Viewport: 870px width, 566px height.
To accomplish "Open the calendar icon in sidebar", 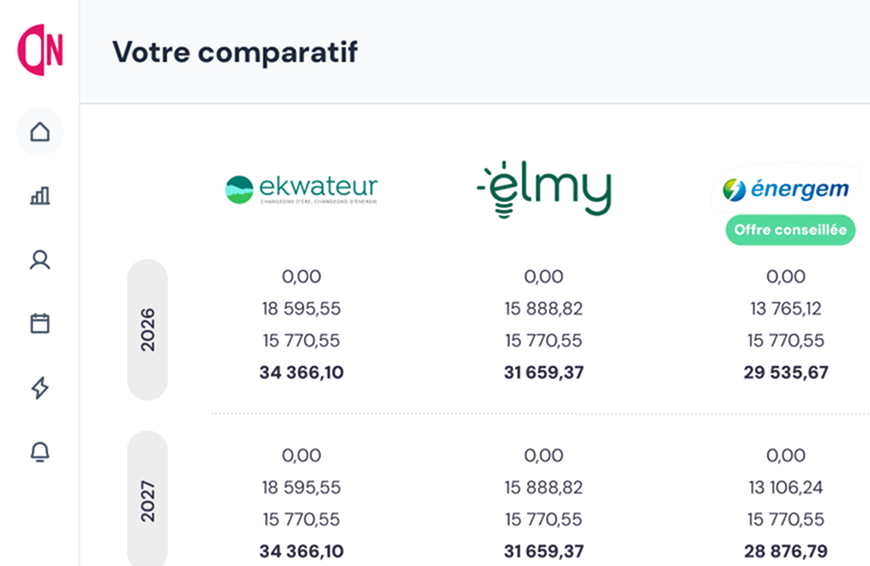I will pyautogui.click(x=40, y=324).
